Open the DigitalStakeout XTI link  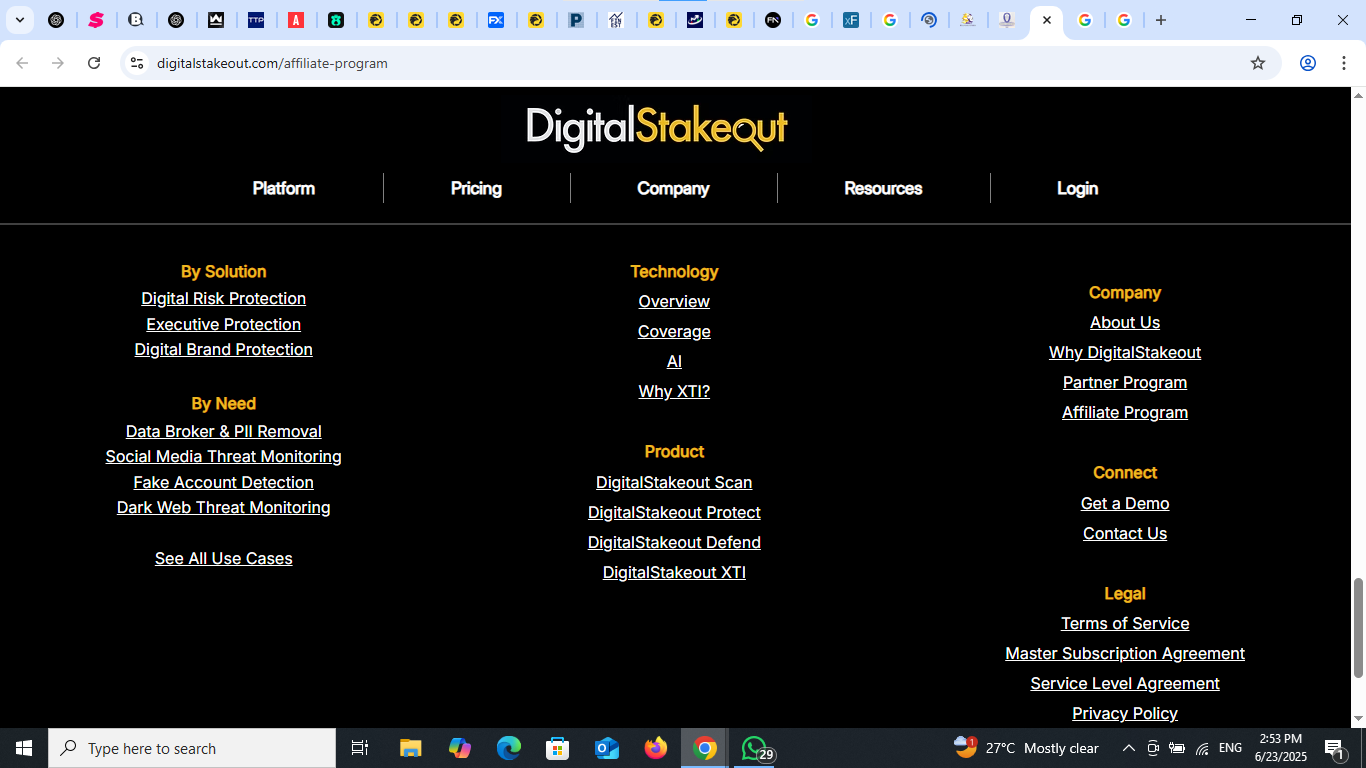pyautogui.click(x=674, y=572)
